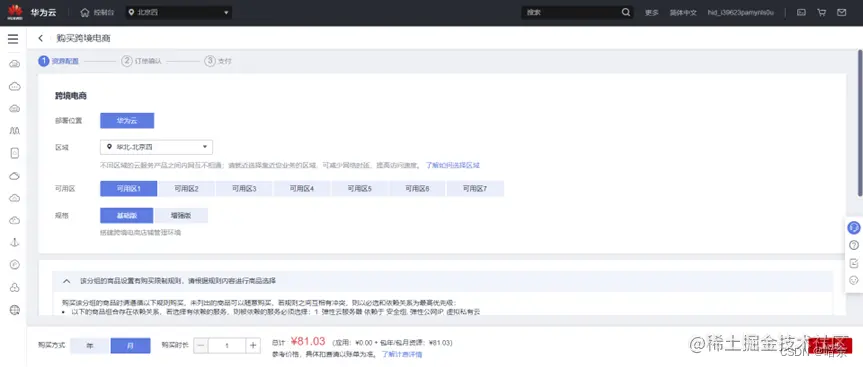
Task: Select 可用区6
Action: (x=418, y=189)
